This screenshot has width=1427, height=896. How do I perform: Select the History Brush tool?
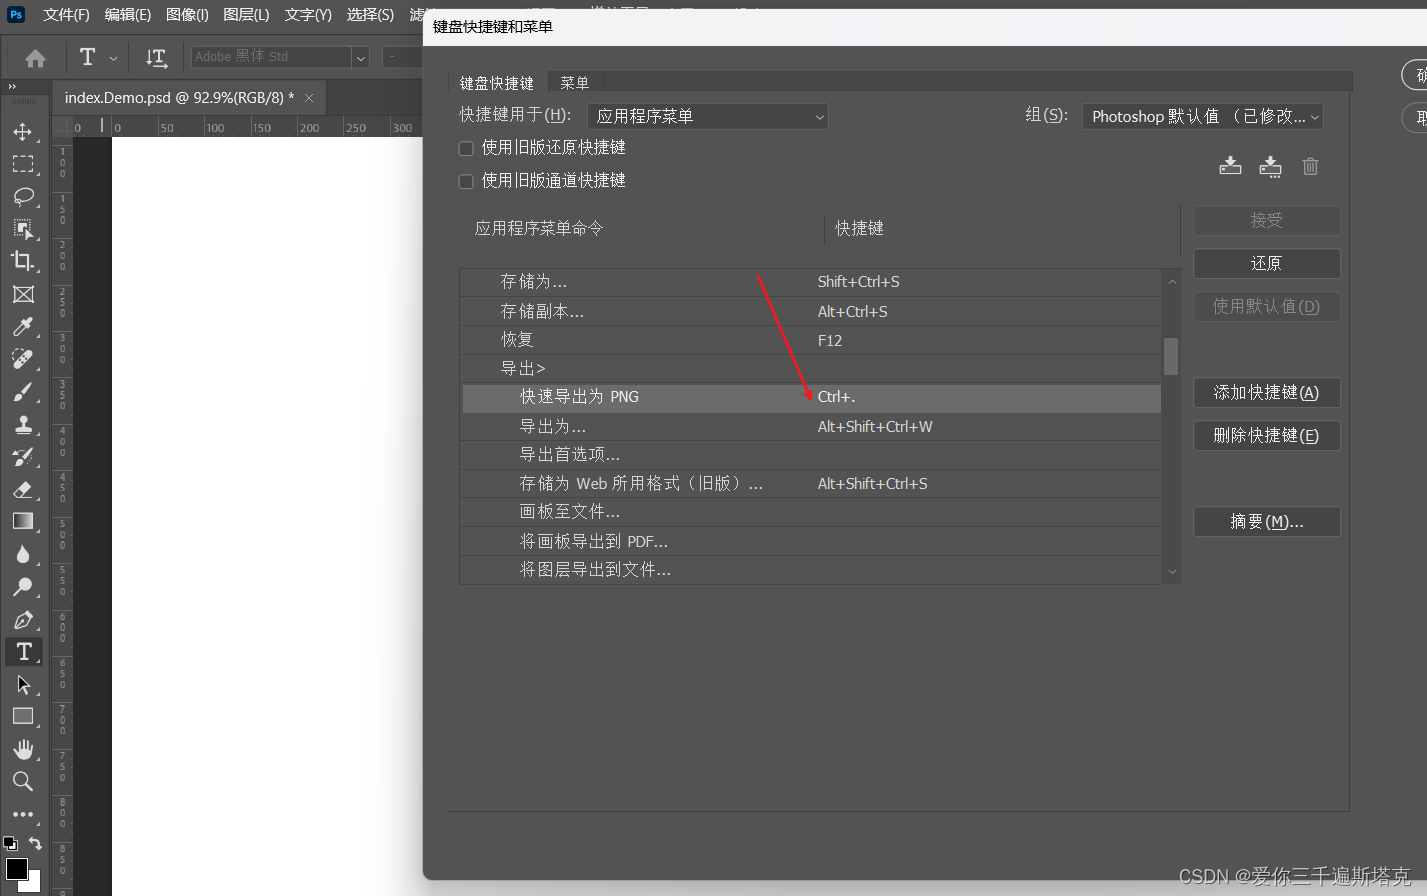click(23, 457)
